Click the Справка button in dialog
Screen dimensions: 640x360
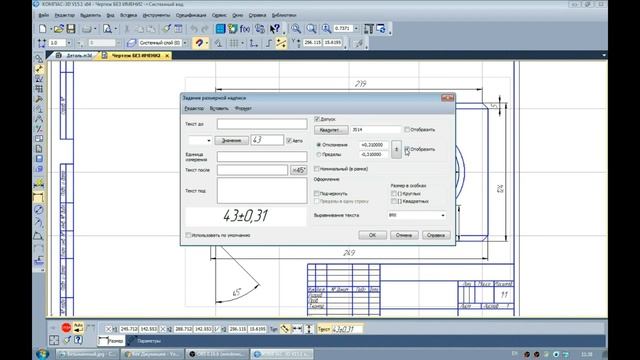click(436, 235)
